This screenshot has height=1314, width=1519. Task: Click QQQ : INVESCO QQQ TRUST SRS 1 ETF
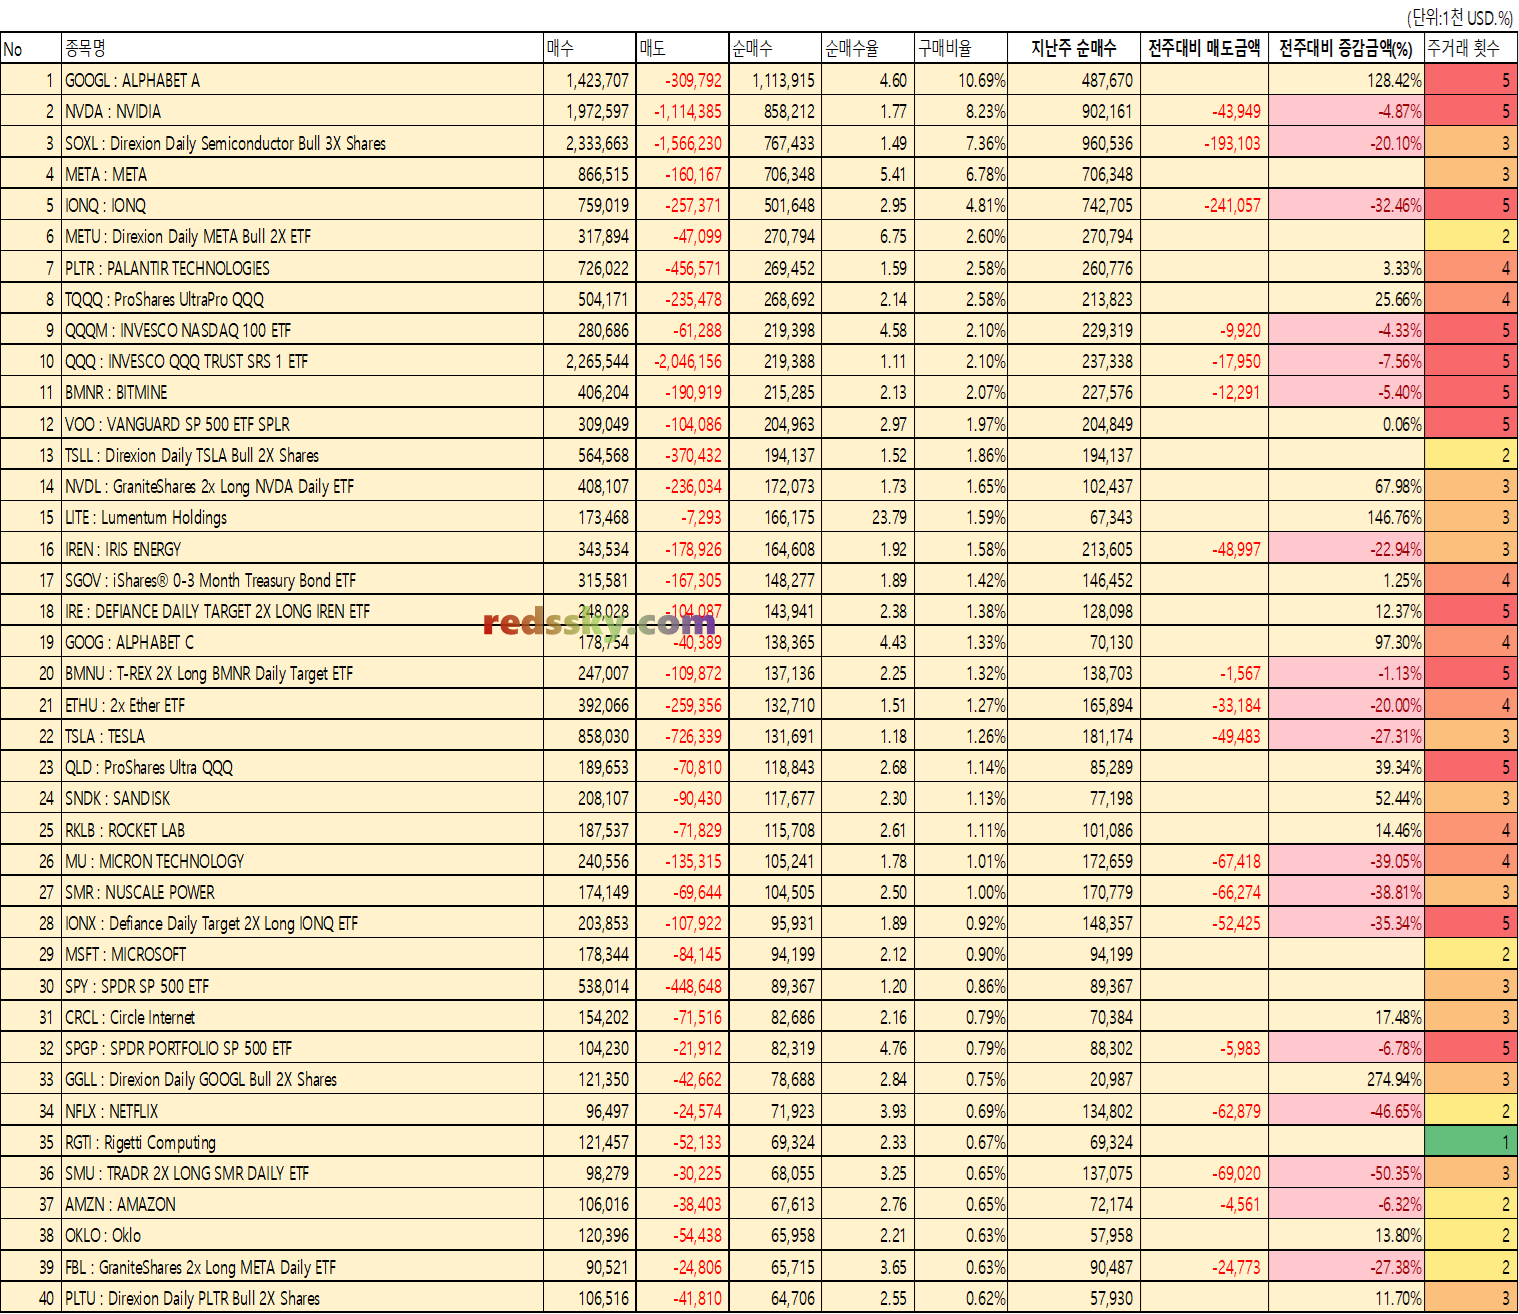pos(302,361)
